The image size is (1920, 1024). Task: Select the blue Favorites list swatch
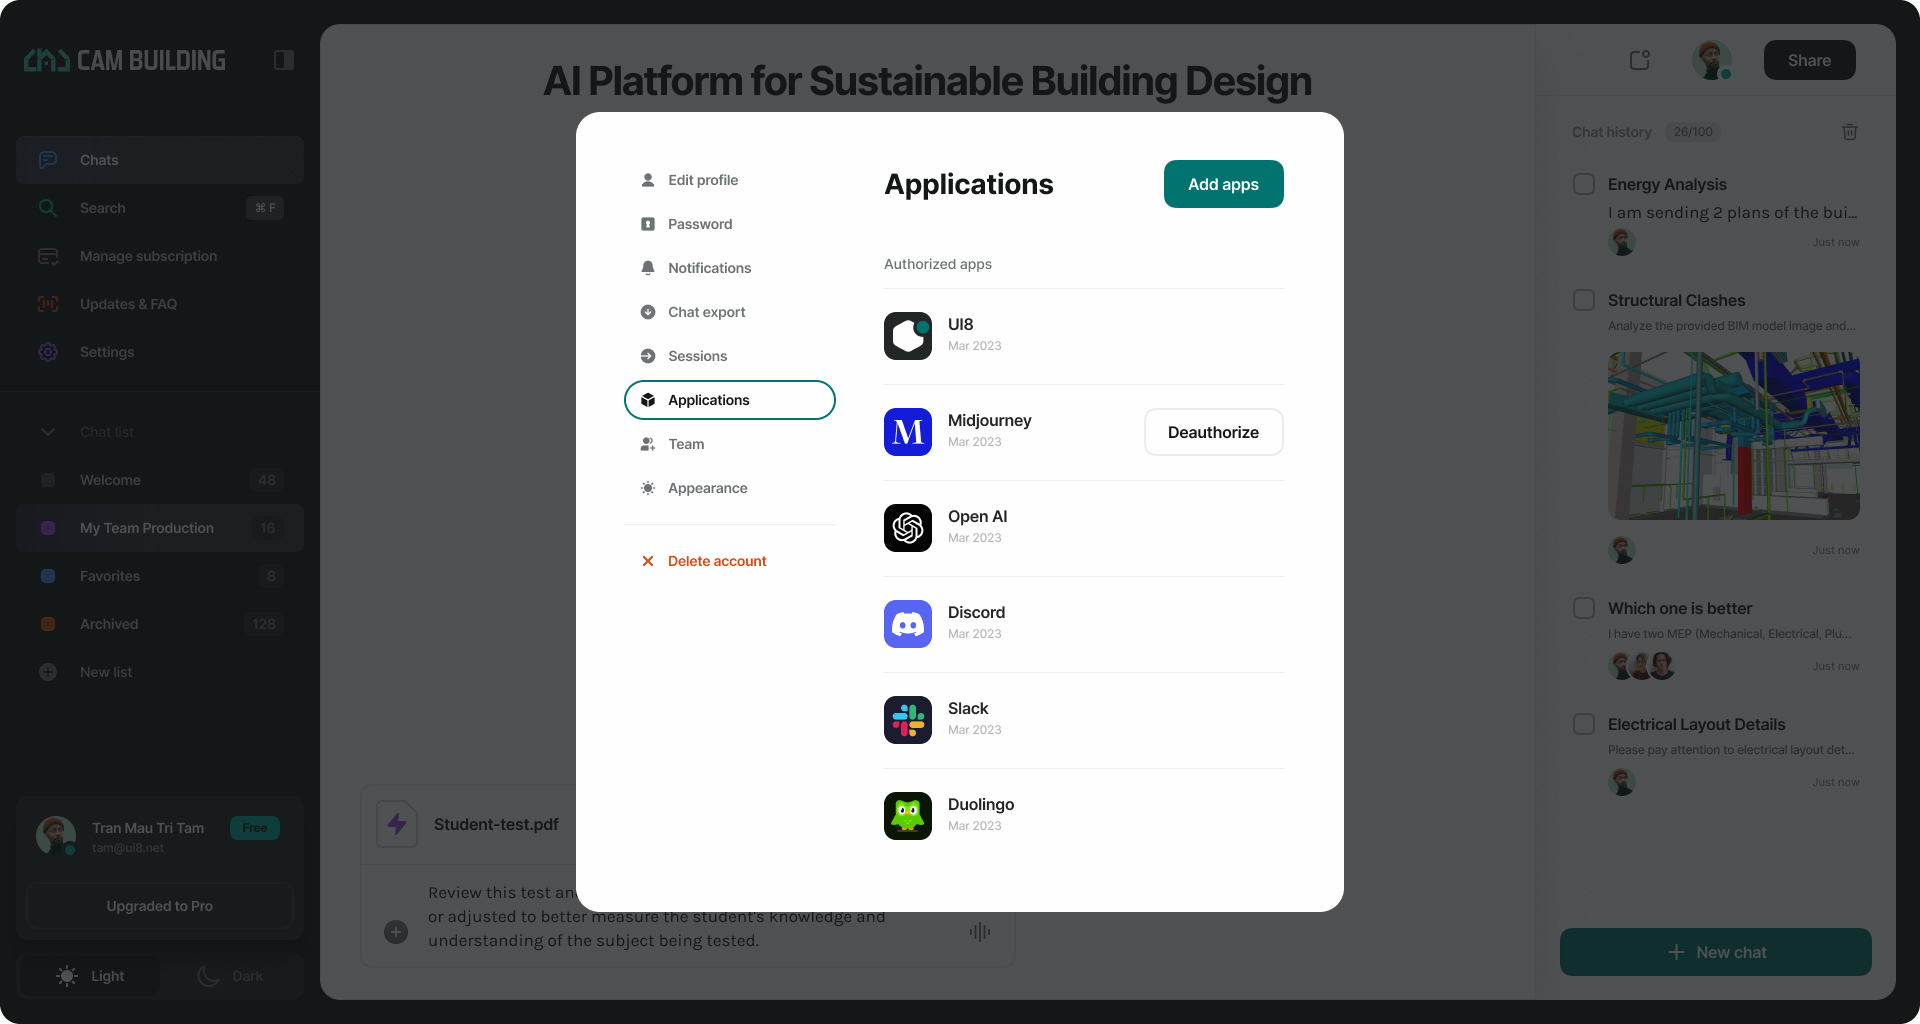click(48, 576)
